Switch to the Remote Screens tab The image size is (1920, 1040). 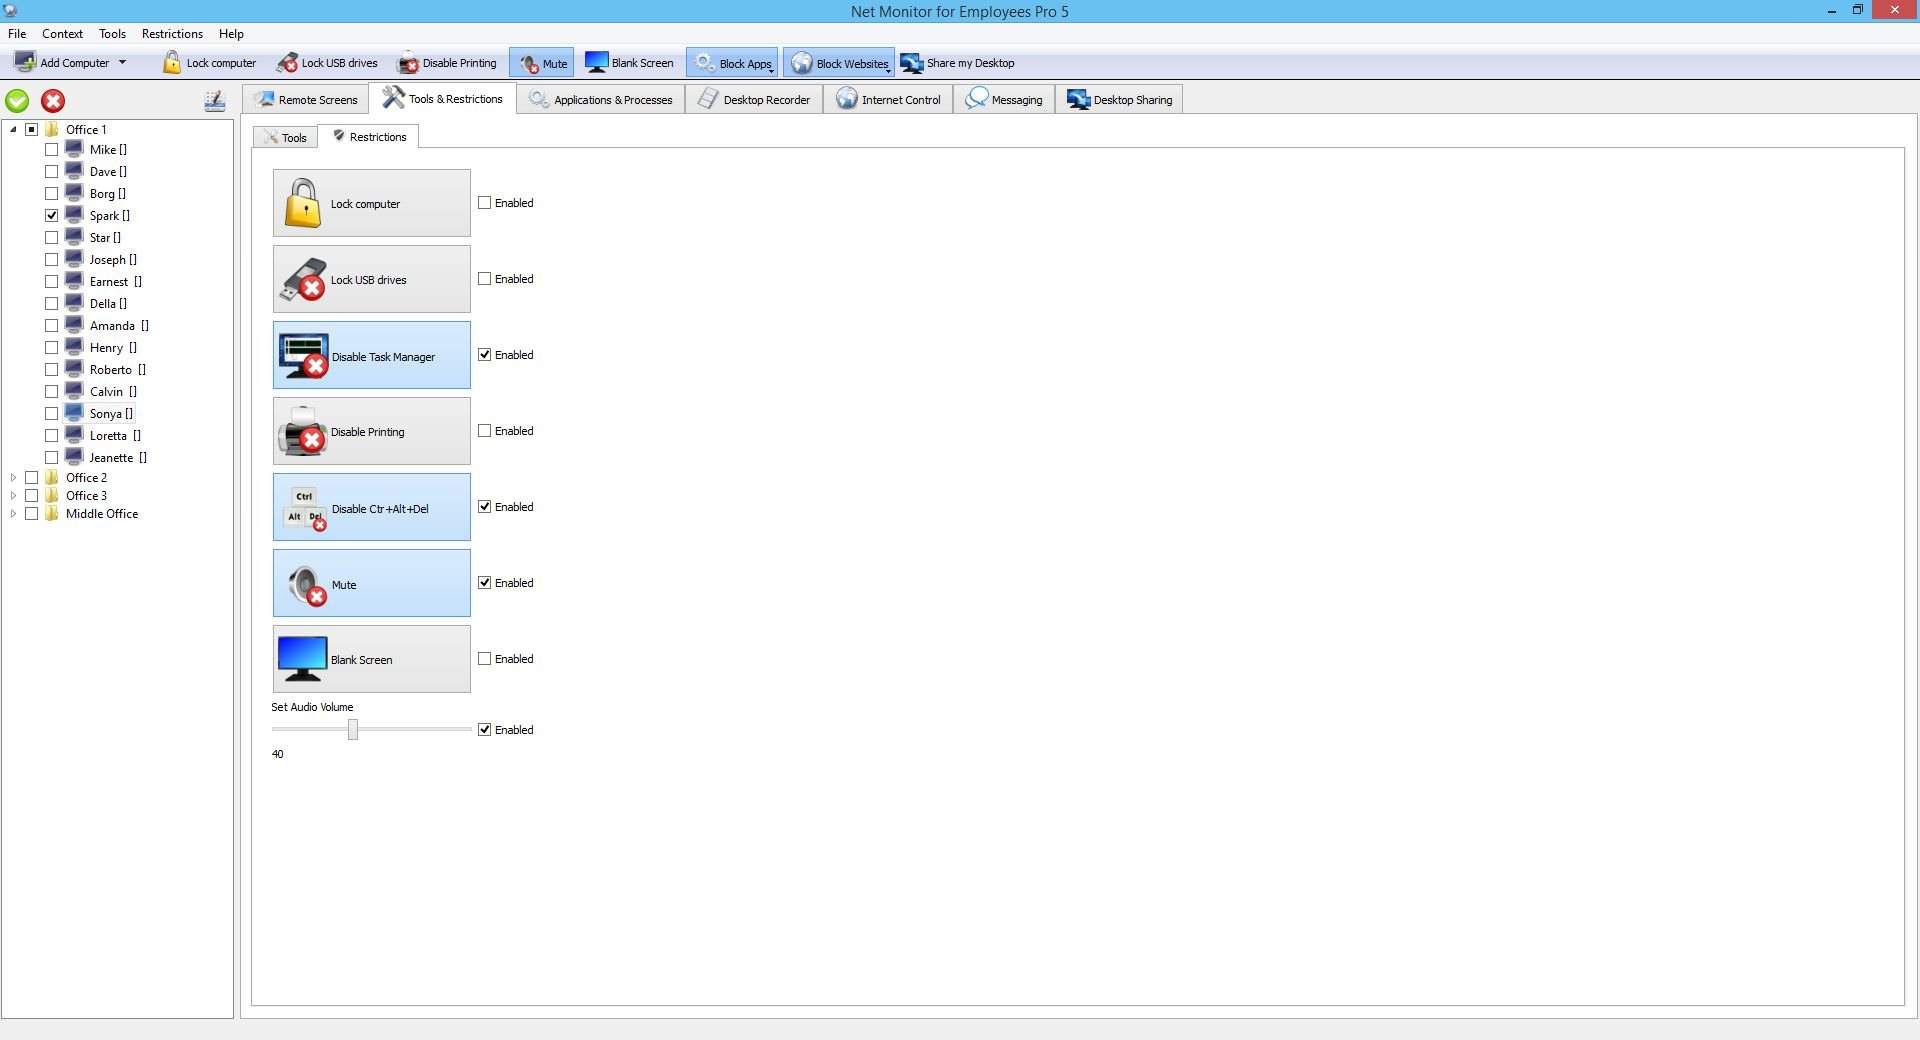coord(306,99)
